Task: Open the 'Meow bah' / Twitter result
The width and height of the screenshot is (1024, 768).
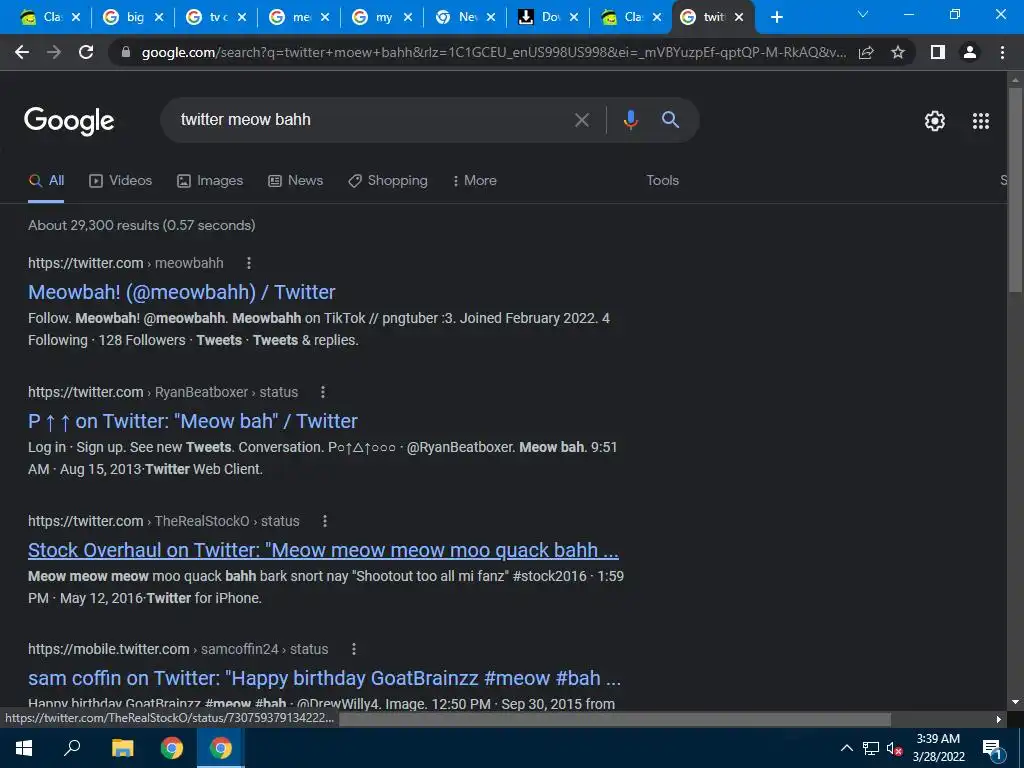Action: pyautogui.click(x=193, y=421)
